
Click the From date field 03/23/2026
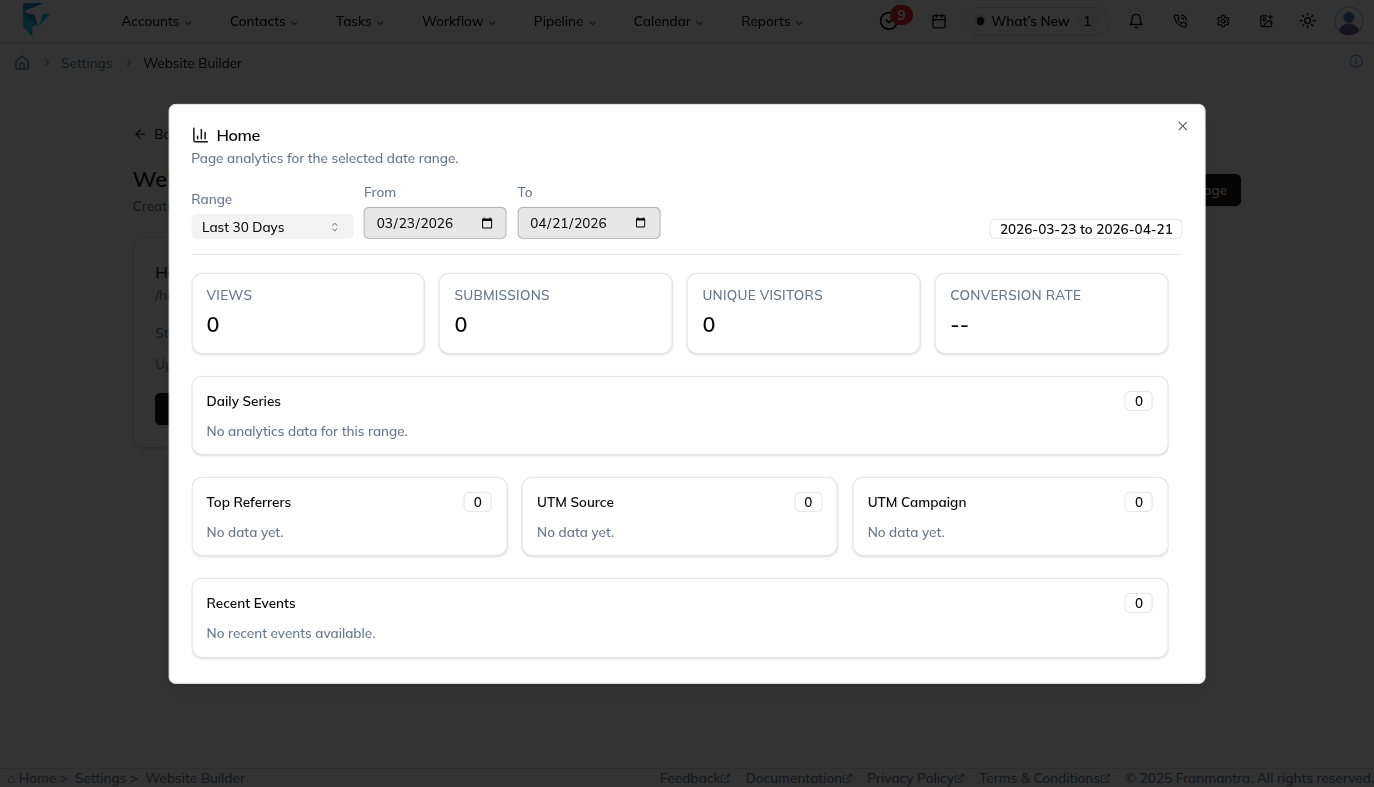coord(435,223)
